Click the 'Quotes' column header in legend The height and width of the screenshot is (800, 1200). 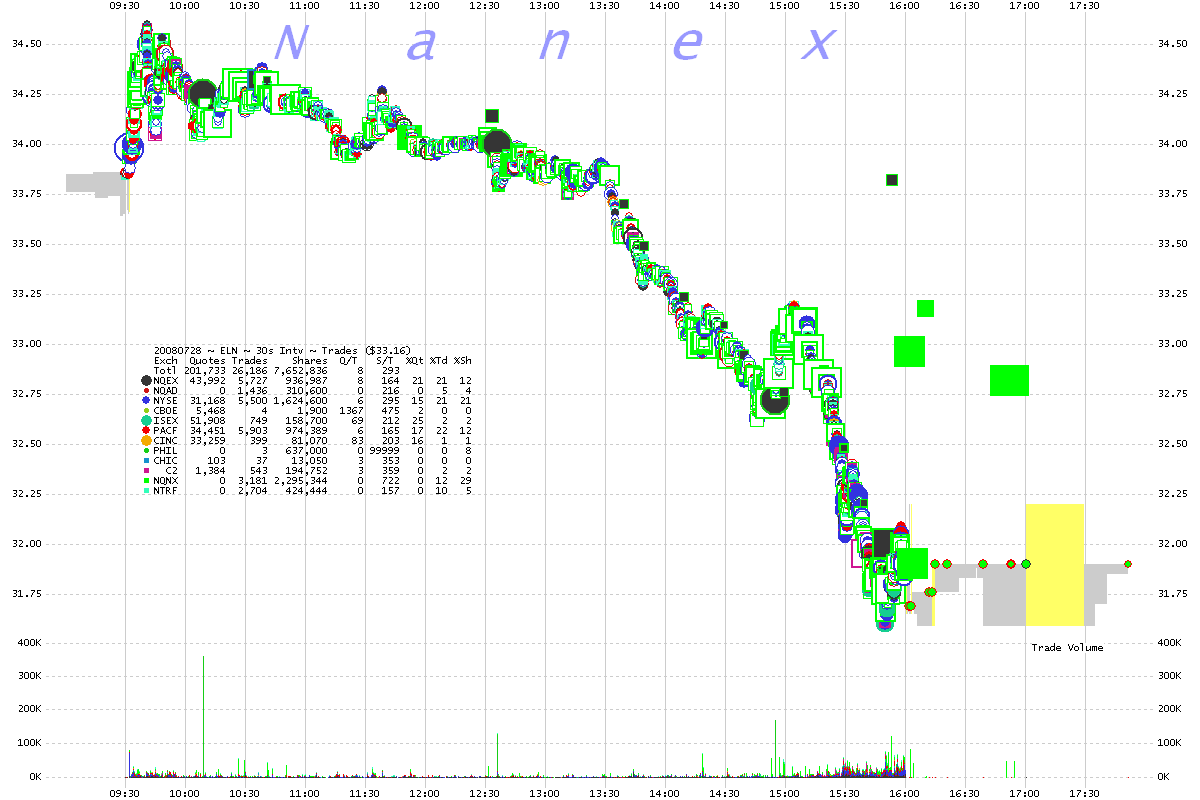[207, 361]
